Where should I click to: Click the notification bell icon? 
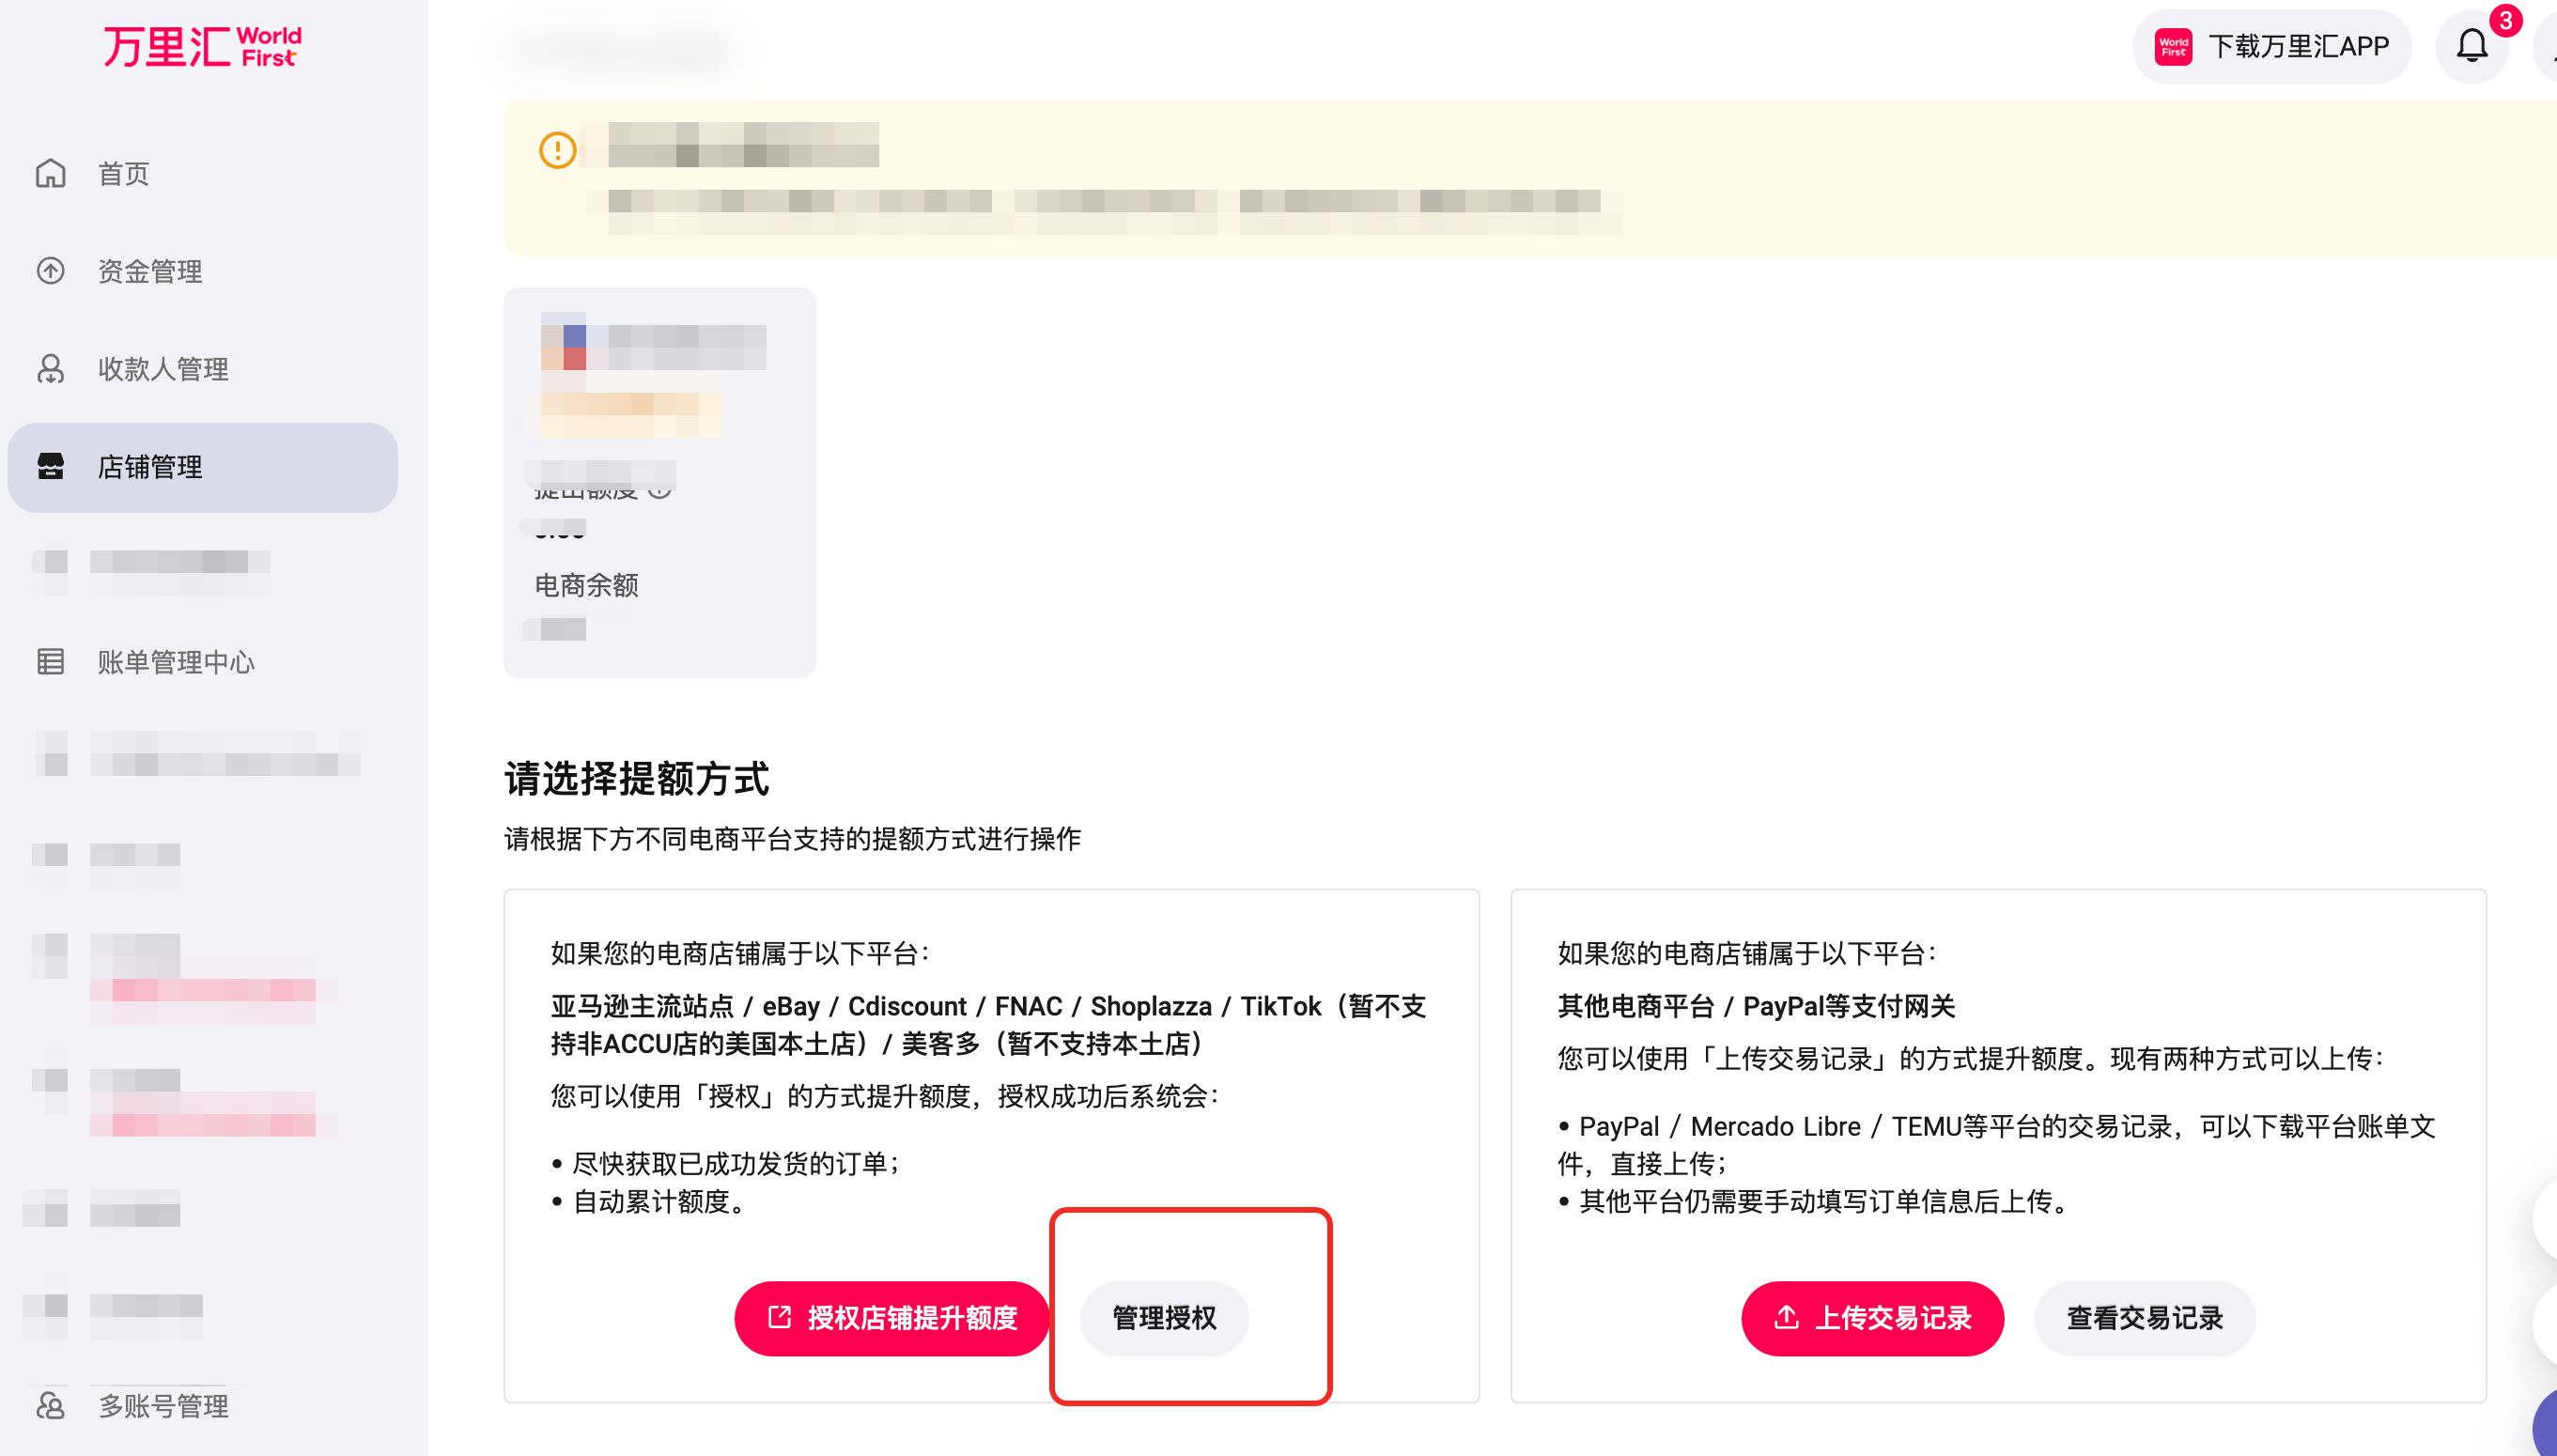click(x=2471, y=46)
